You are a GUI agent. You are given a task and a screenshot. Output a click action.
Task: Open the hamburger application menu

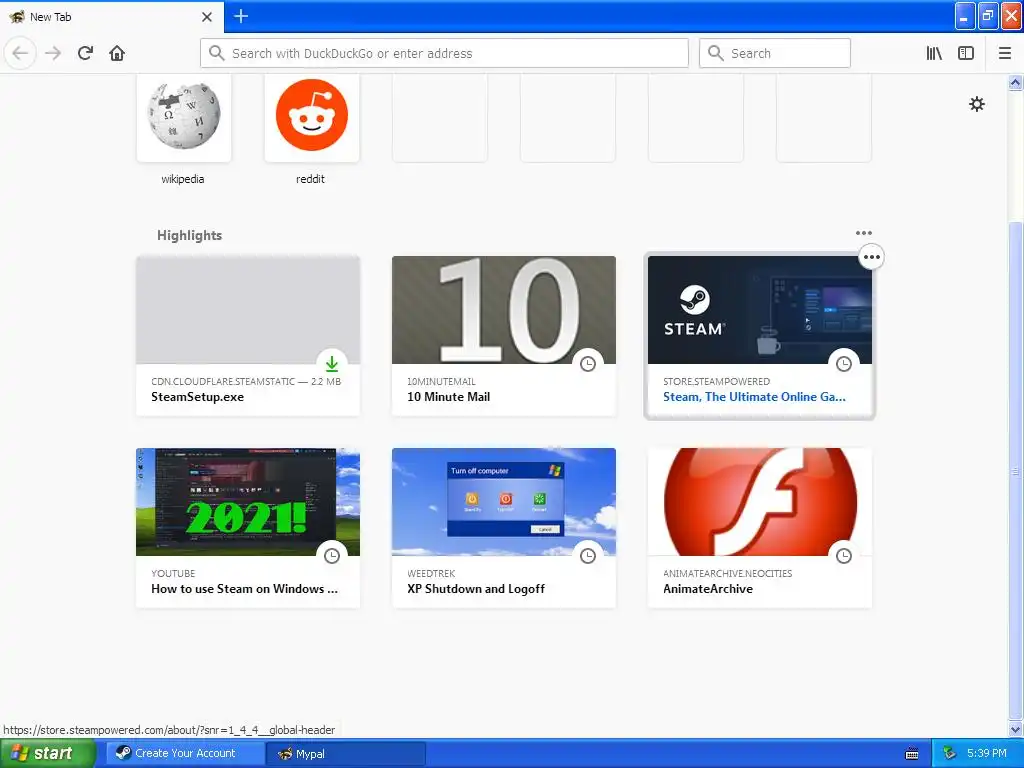[x=1005, y=53]
